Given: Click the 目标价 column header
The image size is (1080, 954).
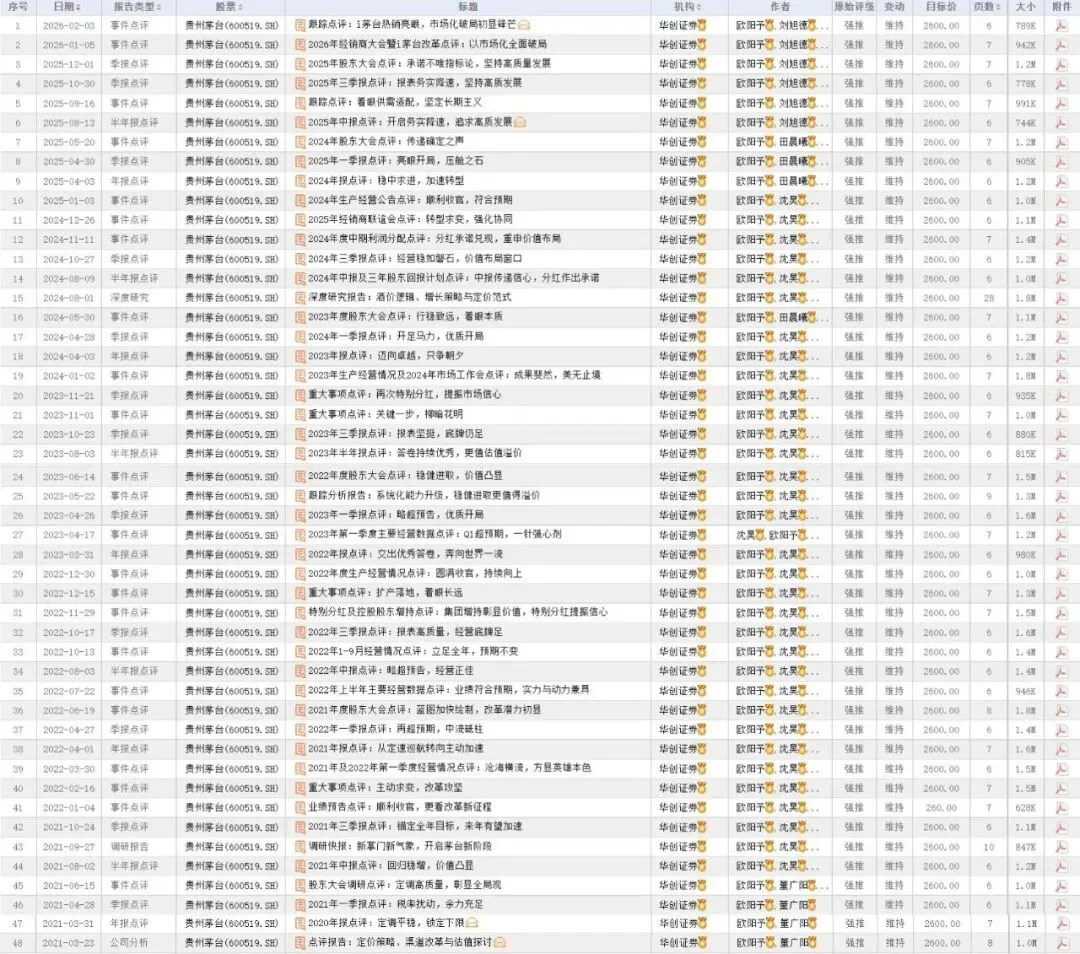Looking at the screenshot, I should click(x=941, y=7).
